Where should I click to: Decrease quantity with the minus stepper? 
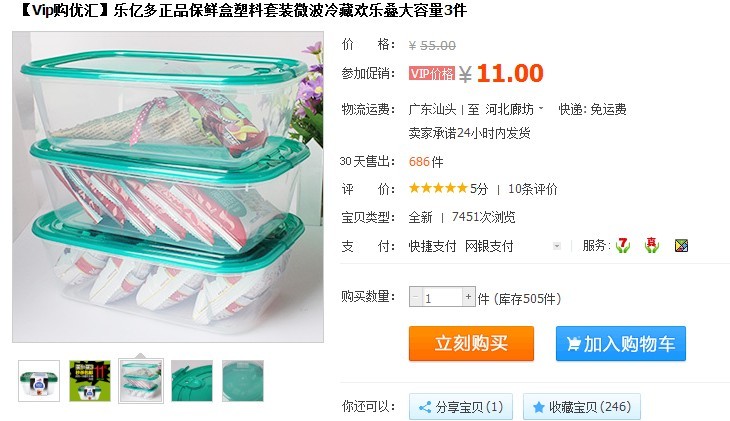415,297
